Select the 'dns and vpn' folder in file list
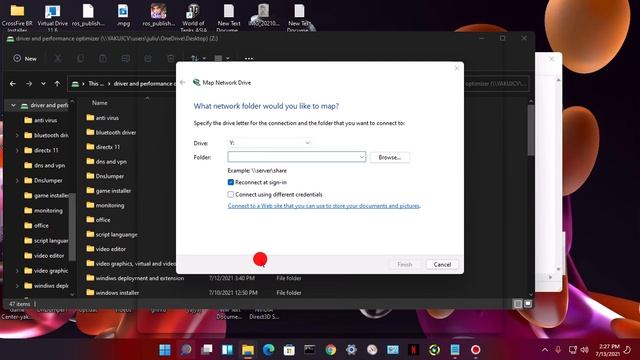 (111, 162)
